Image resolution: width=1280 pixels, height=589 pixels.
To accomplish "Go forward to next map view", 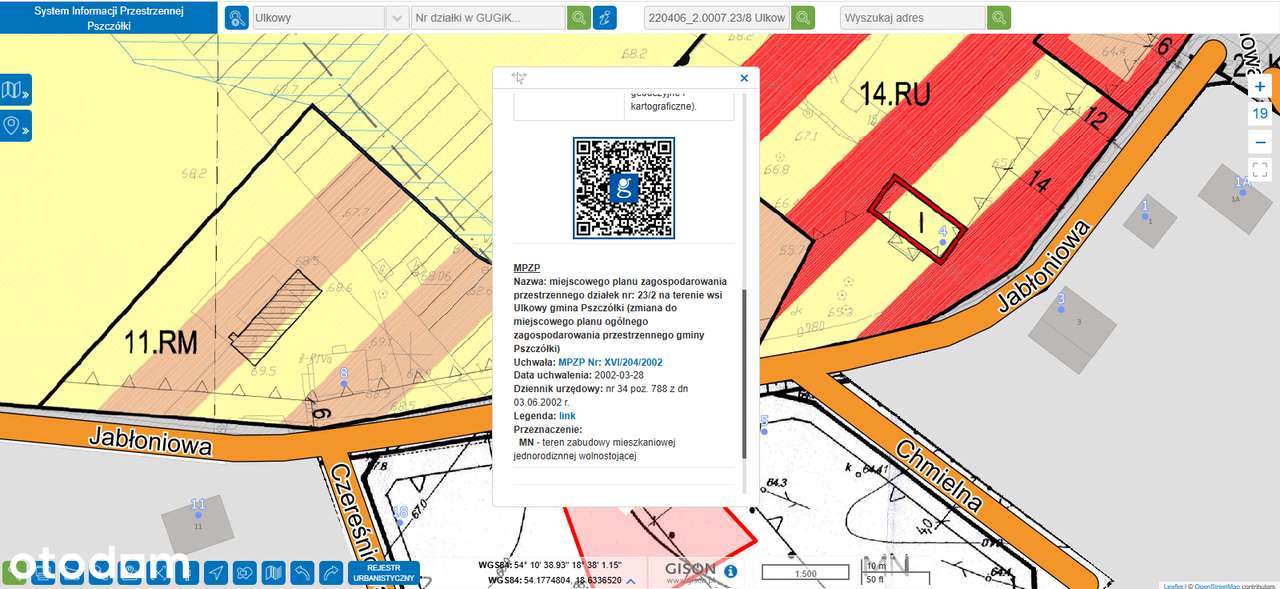I will point(331,573).
